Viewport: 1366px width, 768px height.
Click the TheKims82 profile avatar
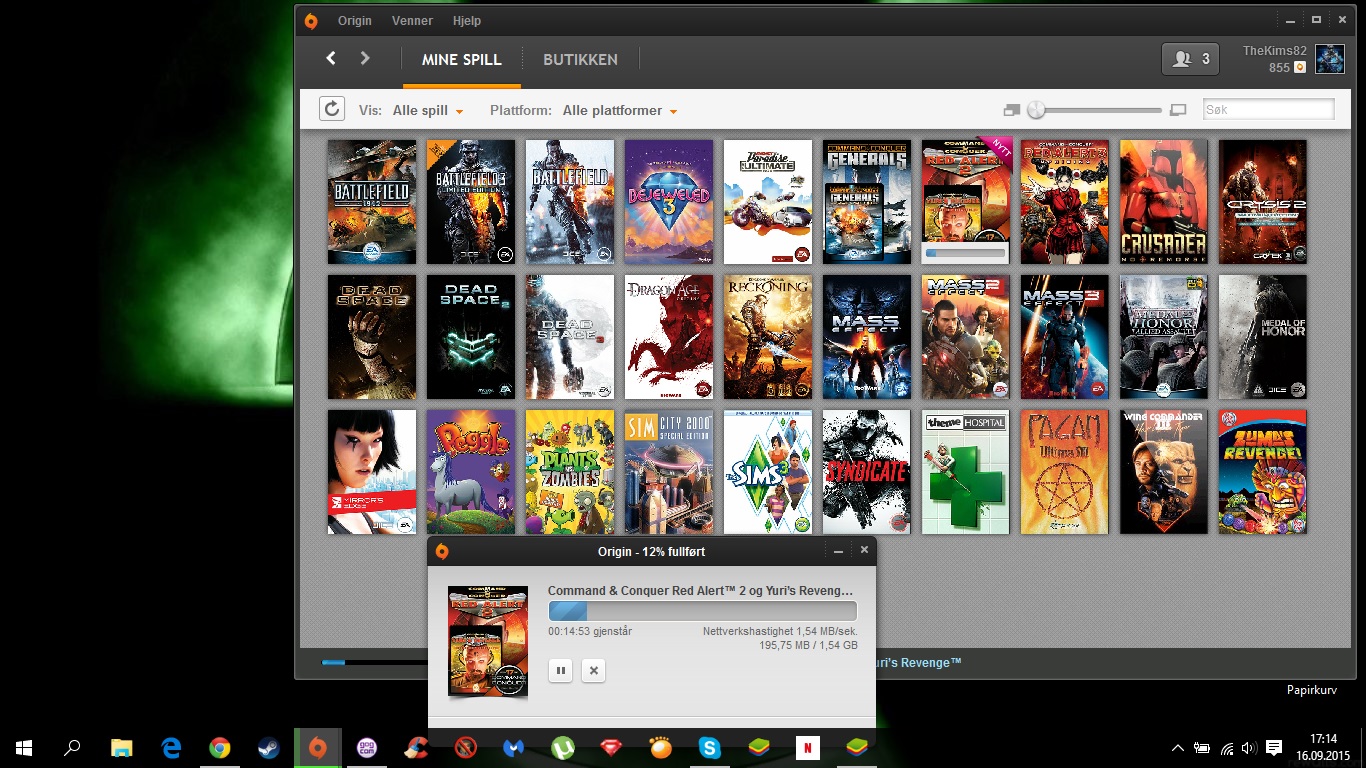1329,59
